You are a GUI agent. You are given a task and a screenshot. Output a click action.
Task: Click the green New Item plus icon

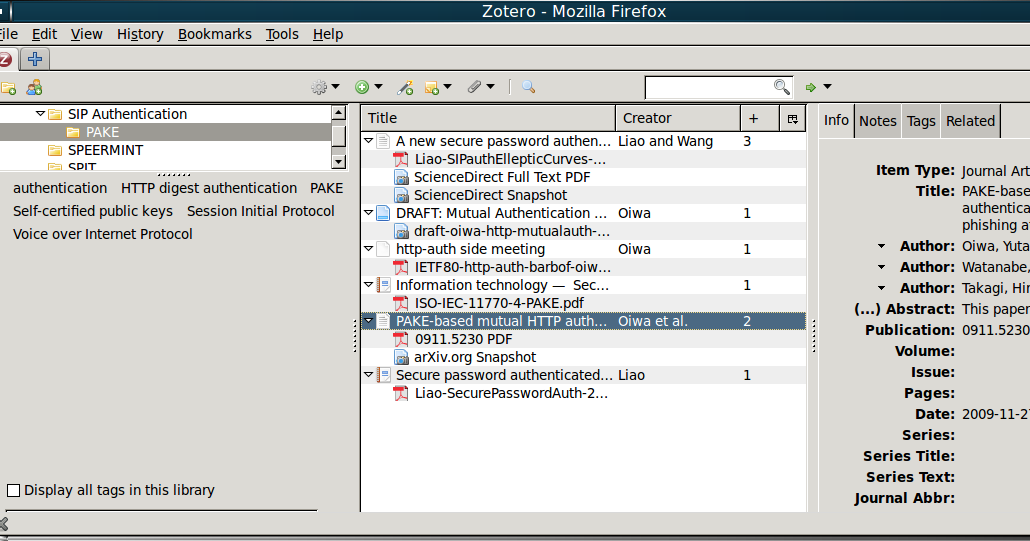click(x=362, y=87)
